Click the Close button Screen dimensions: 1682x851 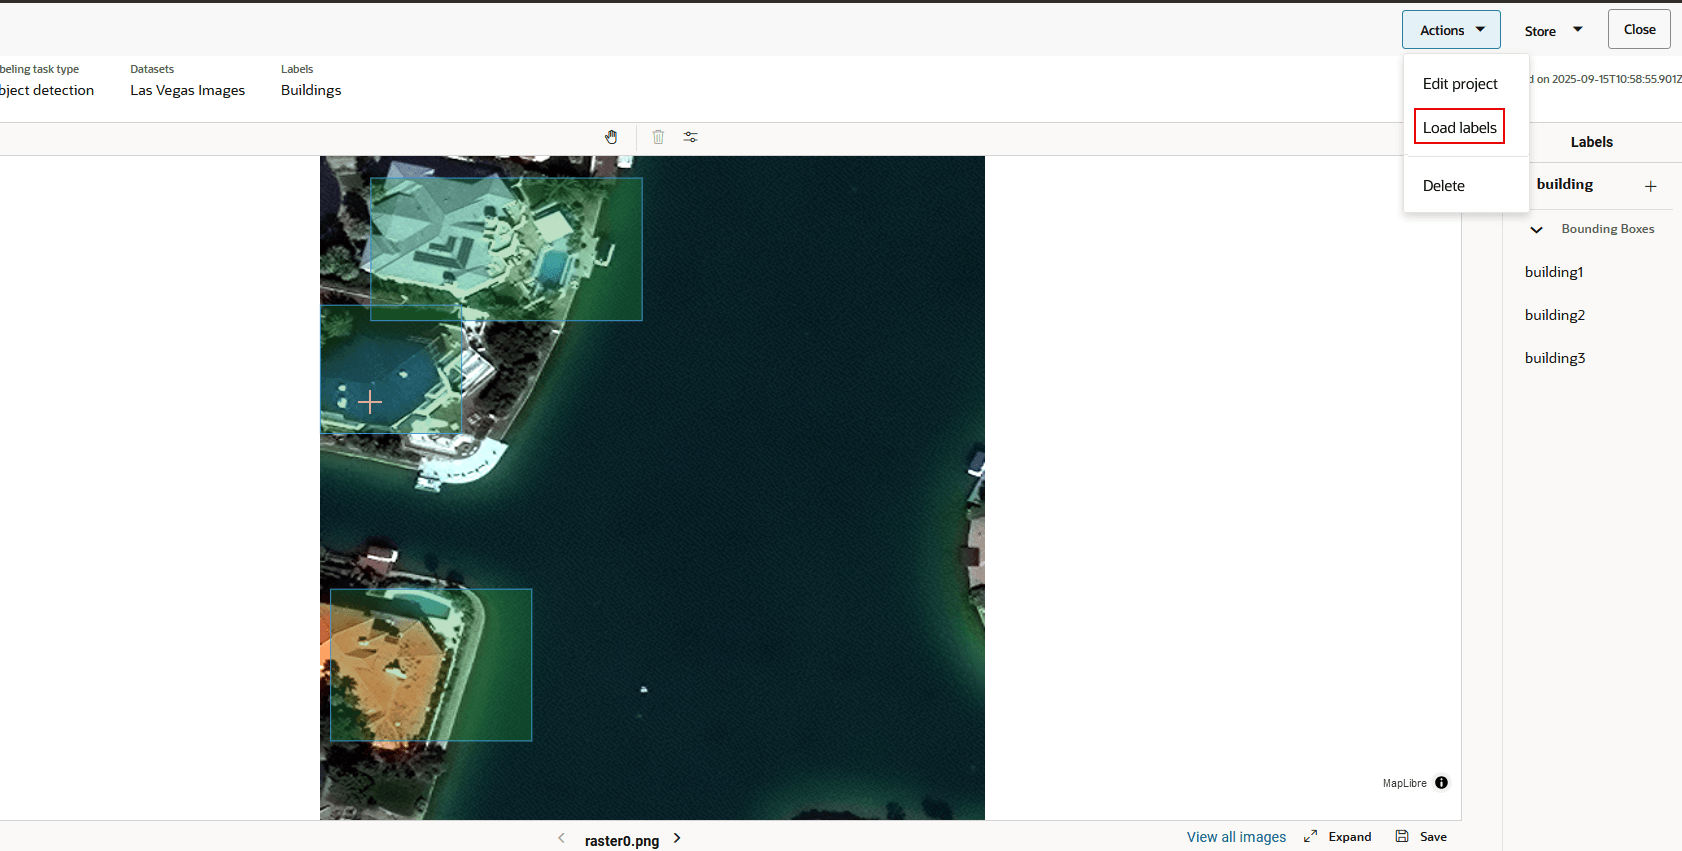click(x=1639, y=29)
